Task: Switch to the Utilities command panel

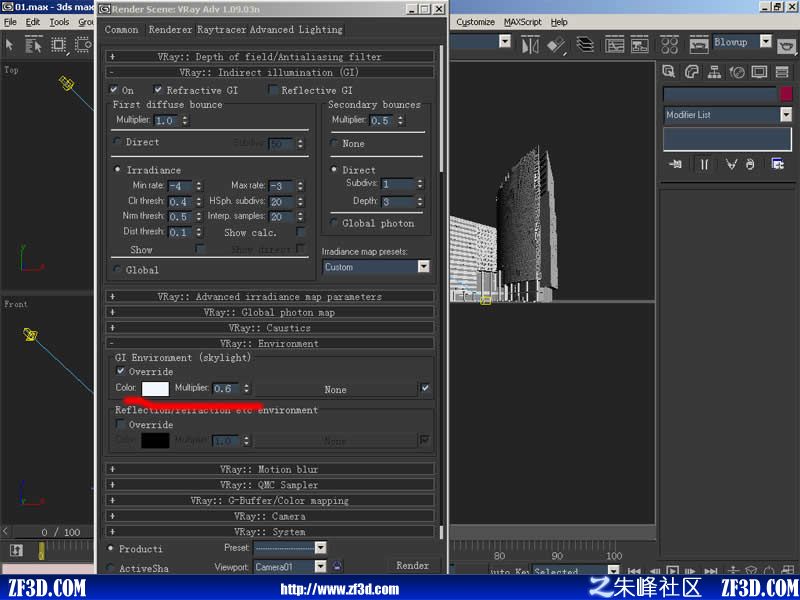Action: click(782, 72)
